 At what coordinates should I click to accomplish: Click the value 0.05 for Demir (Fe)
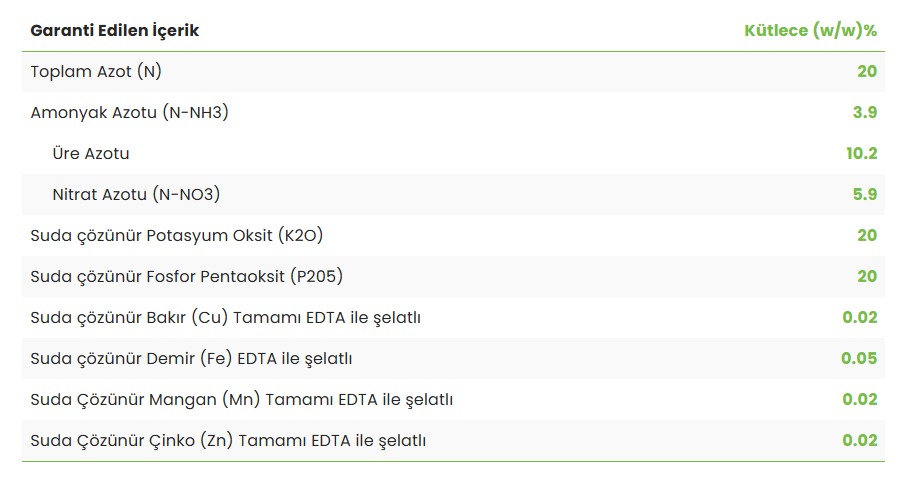pyautogui.click(x=859, y=358)
